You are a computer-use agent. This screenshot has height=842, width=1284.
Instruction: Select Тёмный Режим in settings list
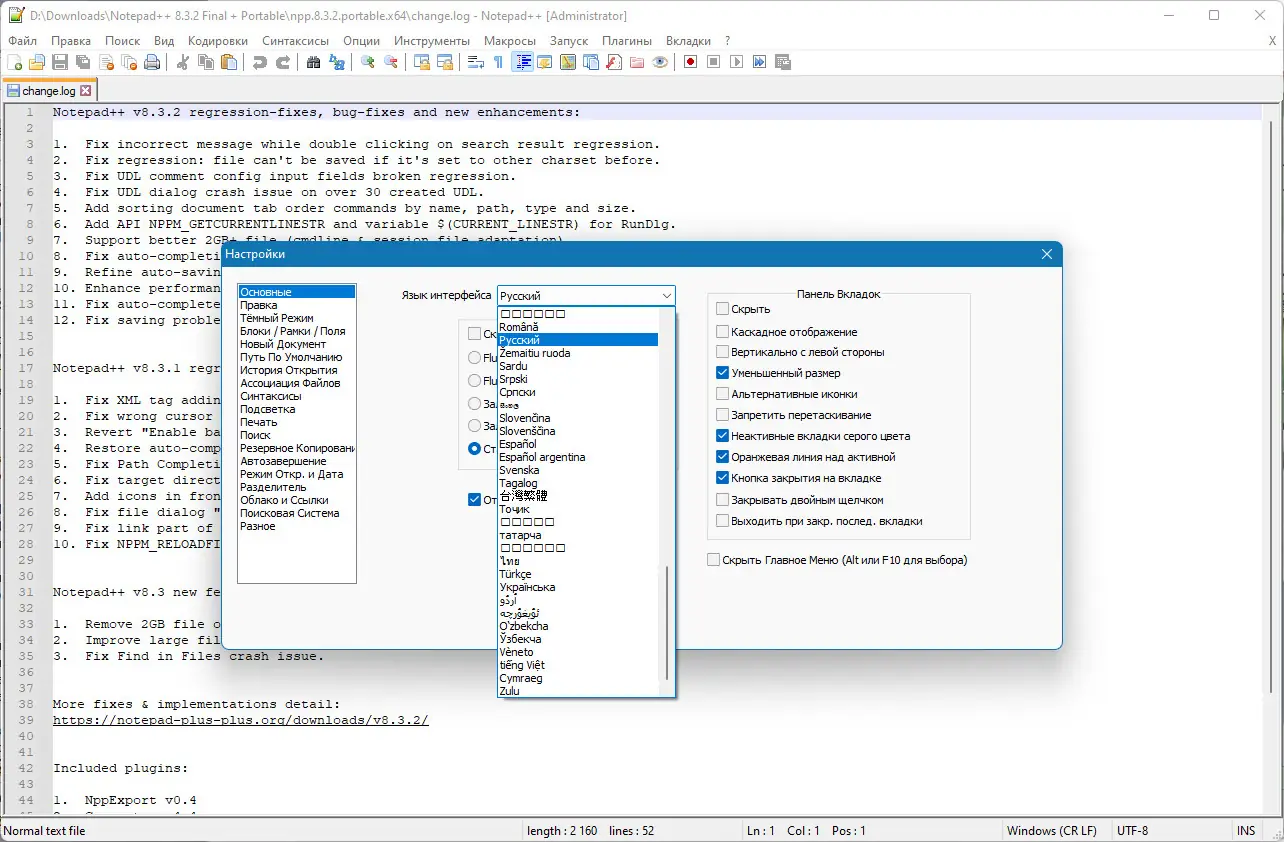coord(276,318)
